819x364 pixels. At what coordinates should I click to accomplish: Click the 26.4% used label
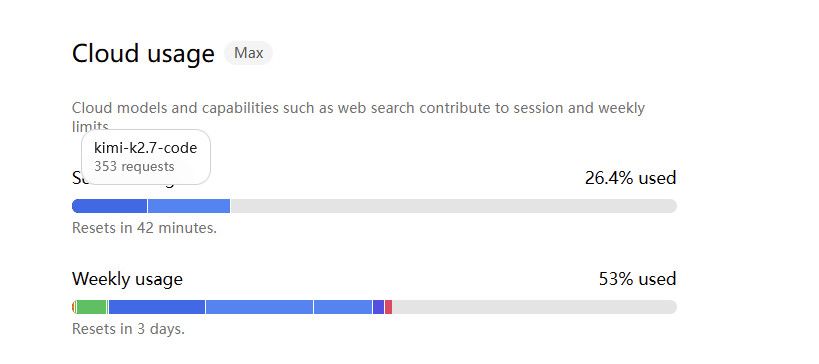[x=630, y=178]
